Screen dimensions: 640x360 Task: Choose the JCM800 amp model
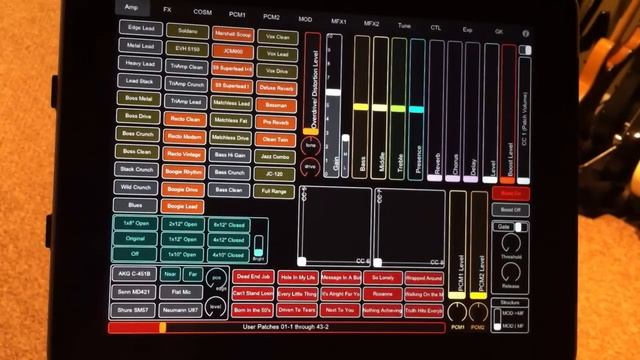tap(233, 51)
